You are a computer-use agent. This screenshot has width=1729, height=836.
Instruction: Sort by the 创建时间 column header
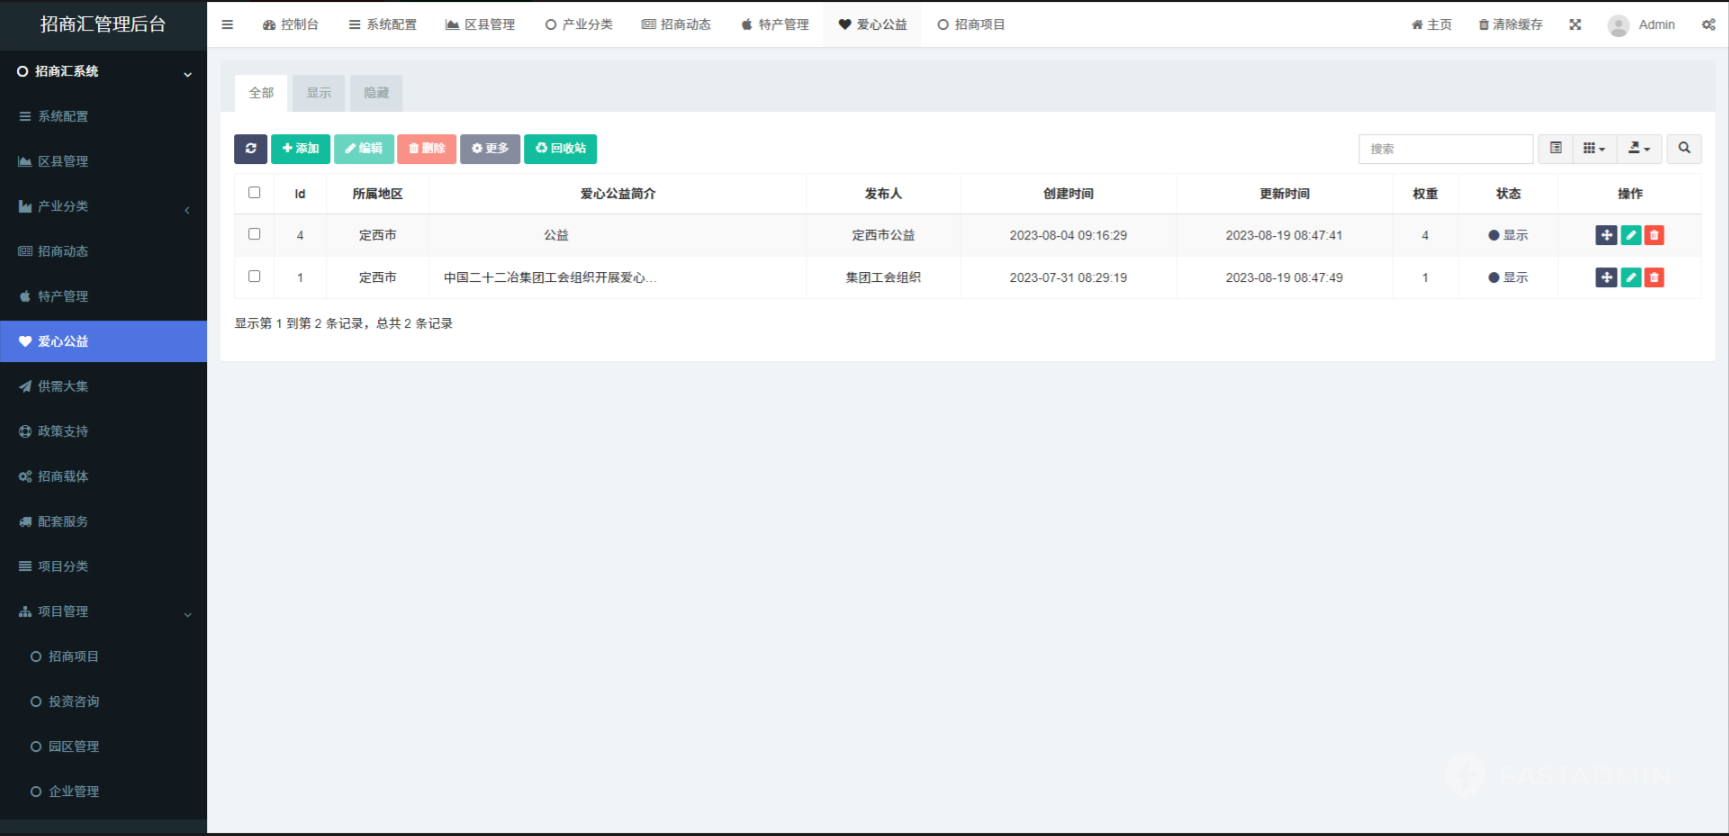point(1068,193)
